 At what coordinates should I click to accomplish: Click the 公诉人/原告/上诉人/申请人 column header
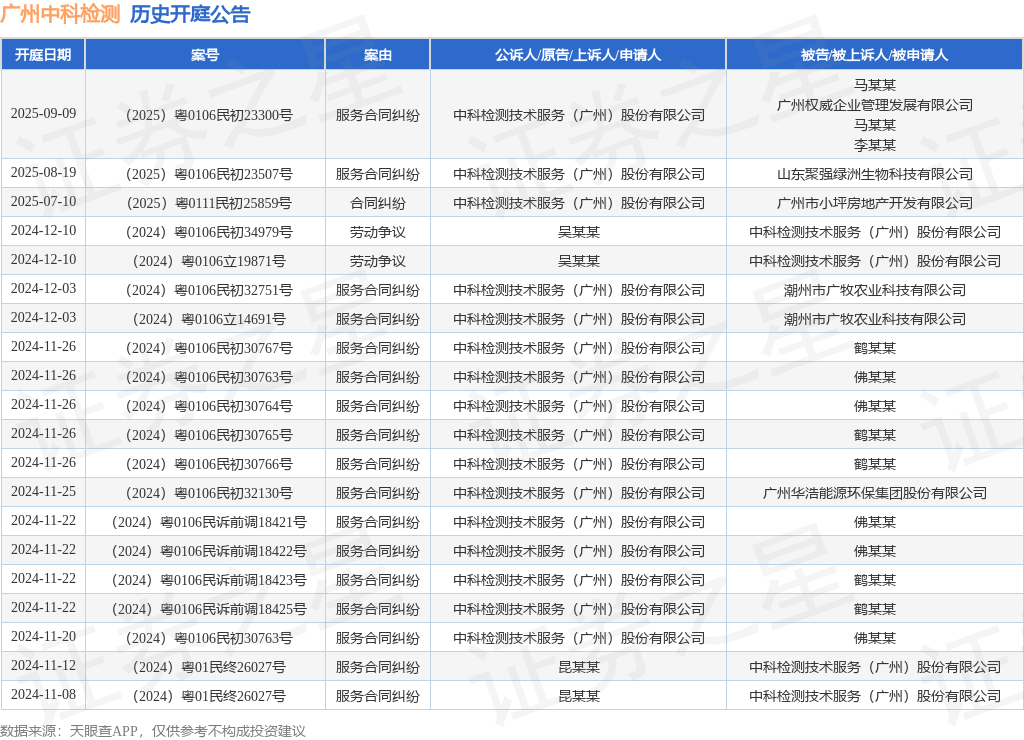578,55
